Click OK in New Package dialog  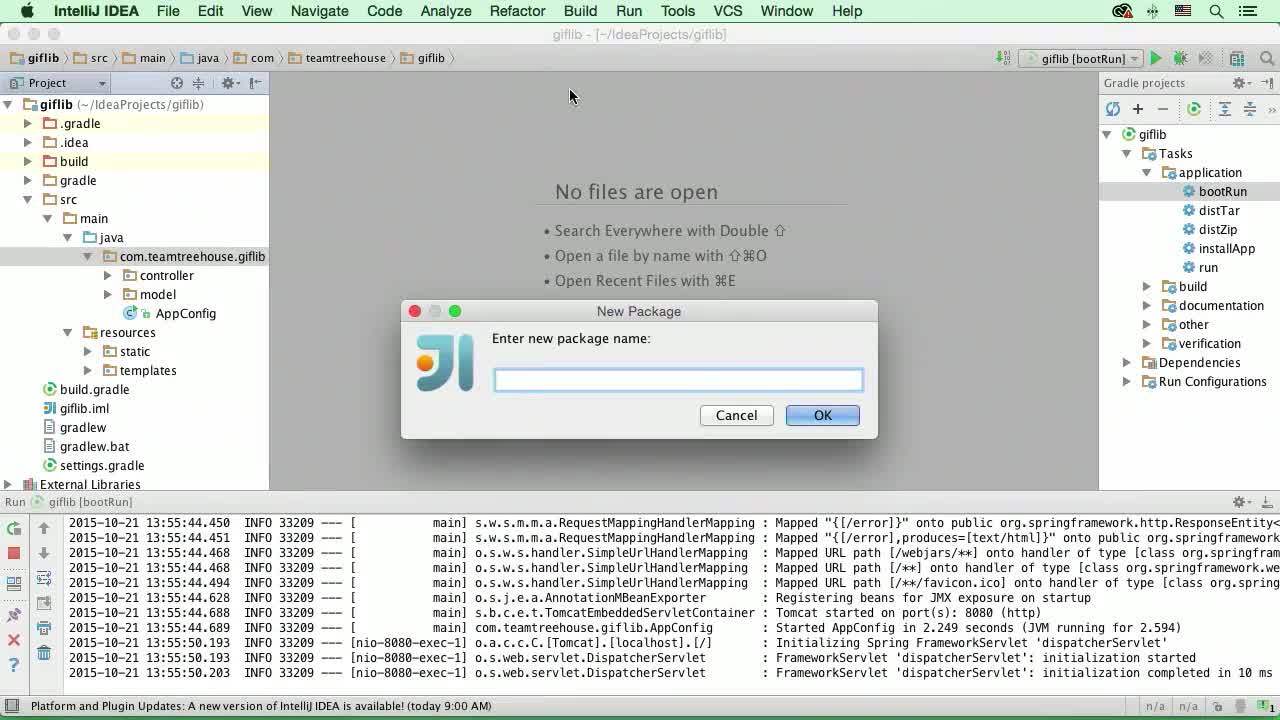pyautogui.click(x=822, y=415)
